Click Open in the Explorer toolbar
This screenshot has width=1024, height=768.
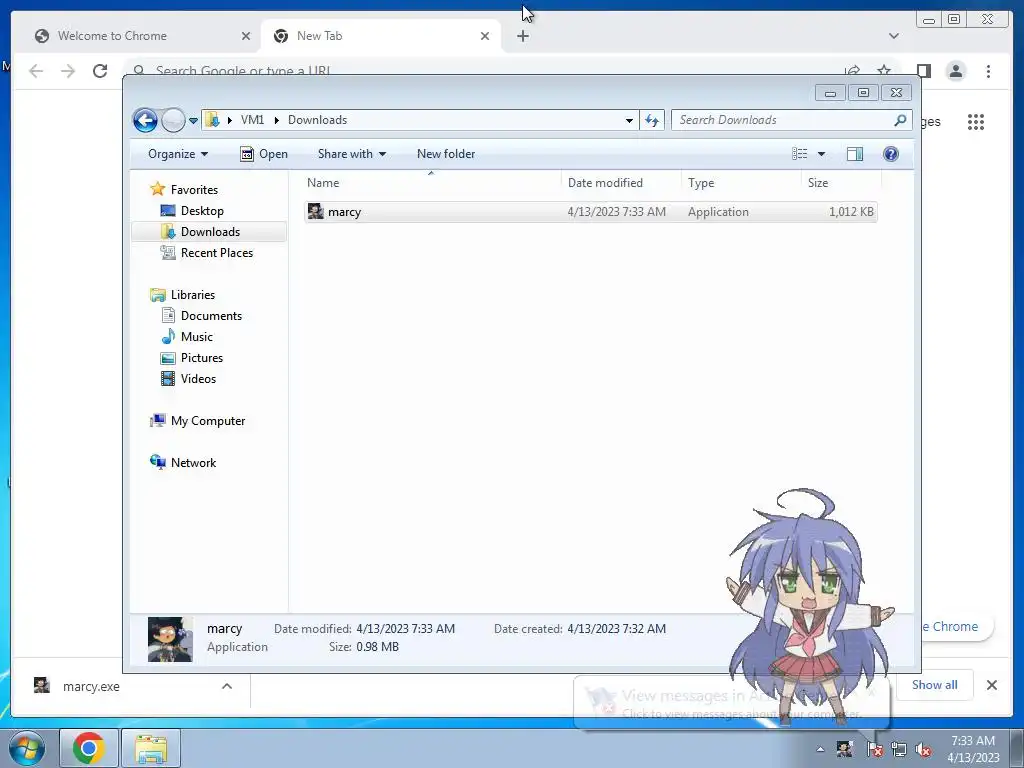(x=264, y=154)
